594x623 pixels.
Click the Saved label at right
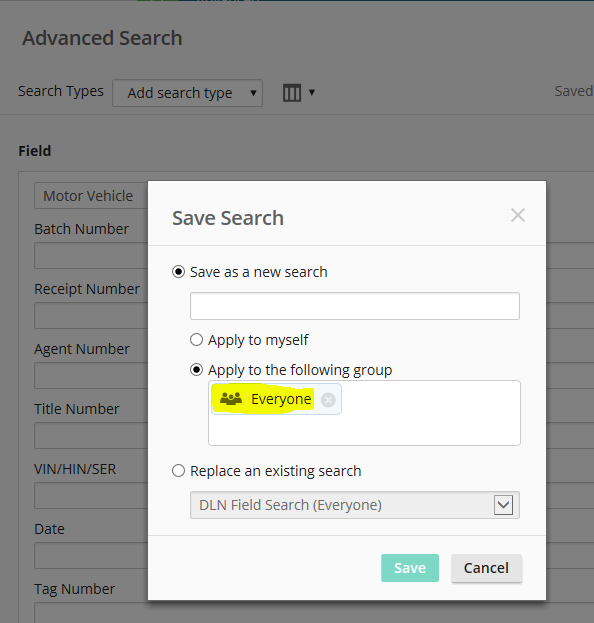[574, 91]
